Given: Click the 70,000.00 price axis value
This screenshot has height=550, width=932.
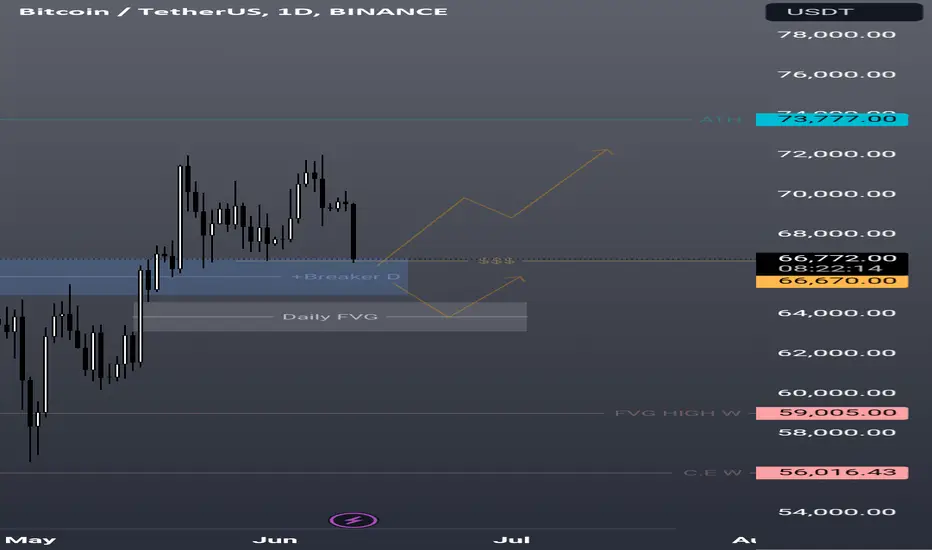Looking at the screenshot, I should click(836, 194).
